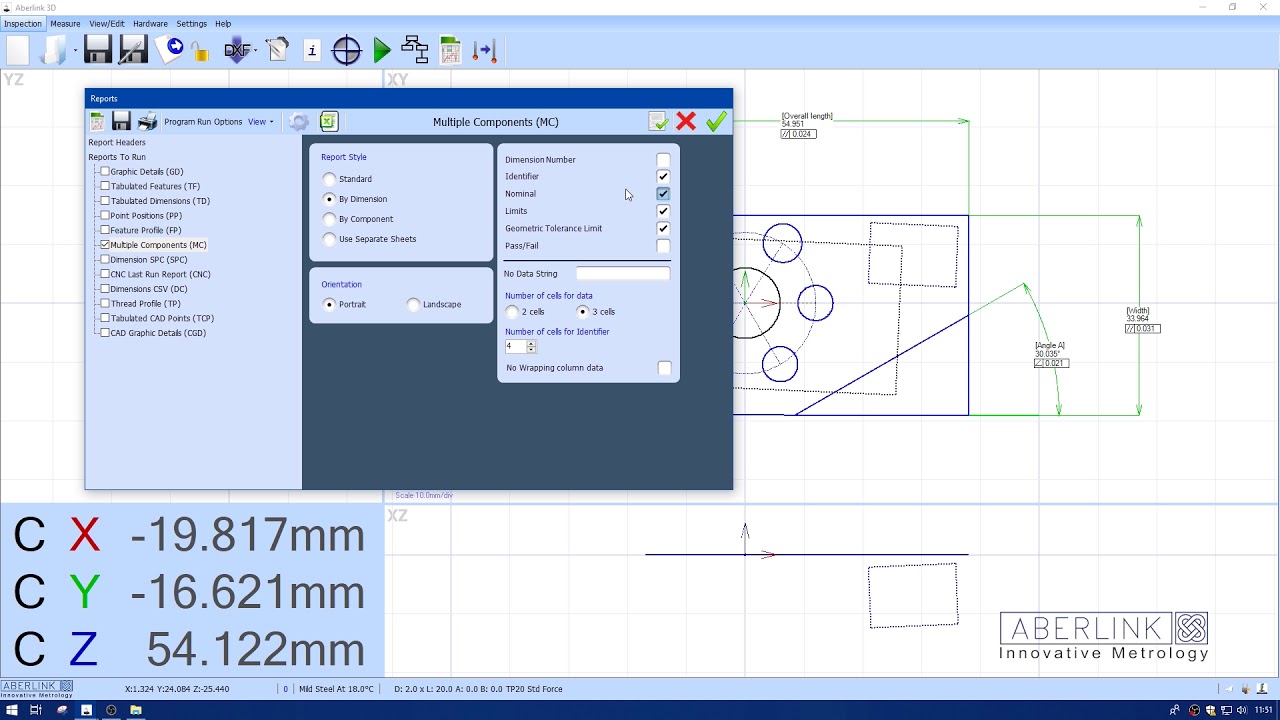Choose 2 cells for data
Image resolution: width=1280 pixels, height=720 pixels.
pos(513,312)
